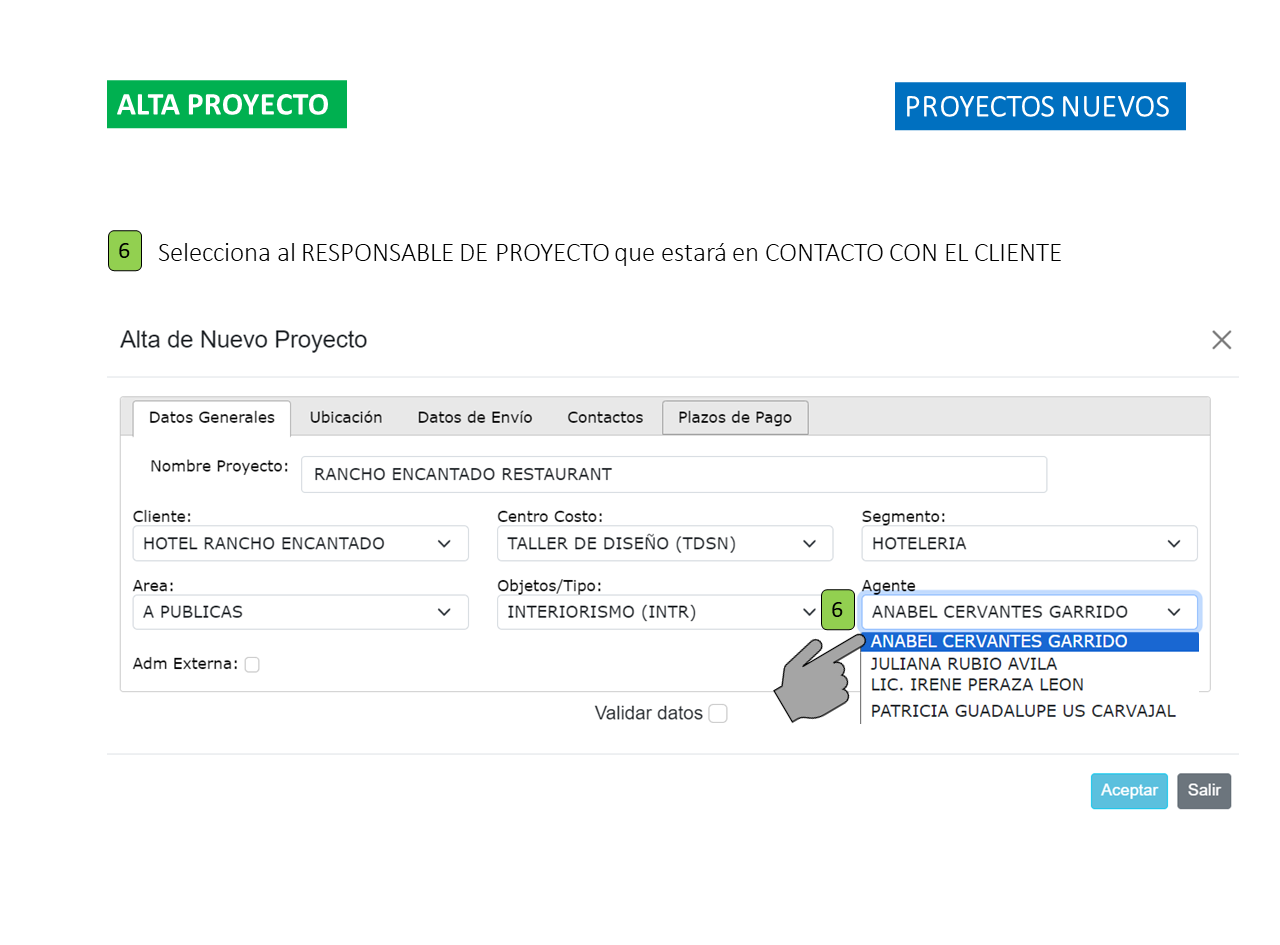1280x945 pixels.
Task: Expand the Cliente dropdown
Action: [300, 544]
